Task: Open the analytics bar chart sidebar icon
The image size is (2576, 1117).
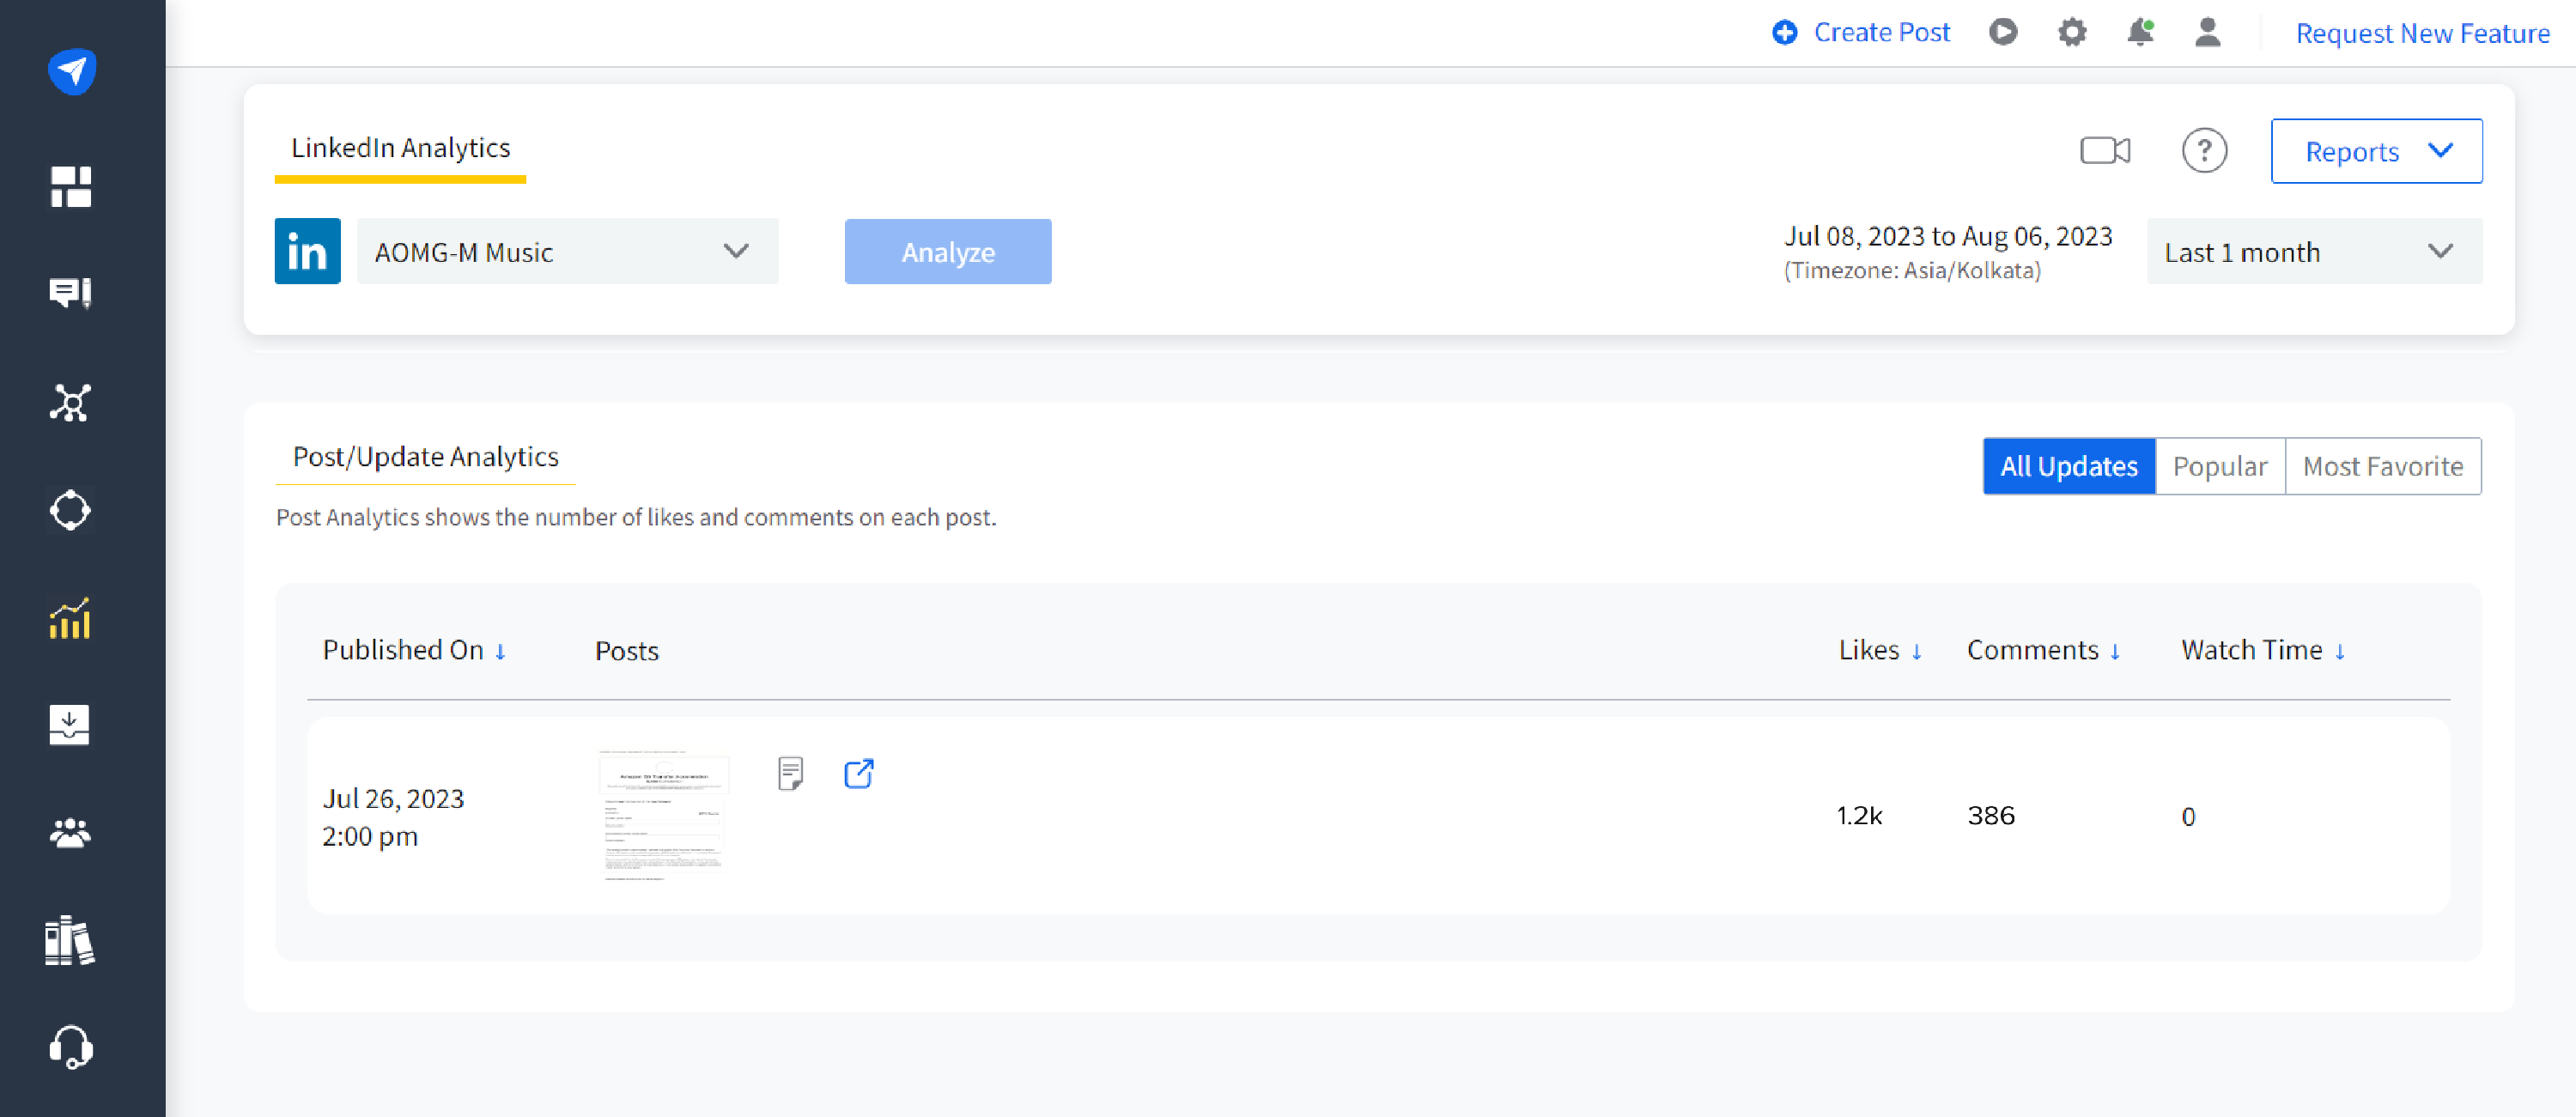Action: pos(70,619)
